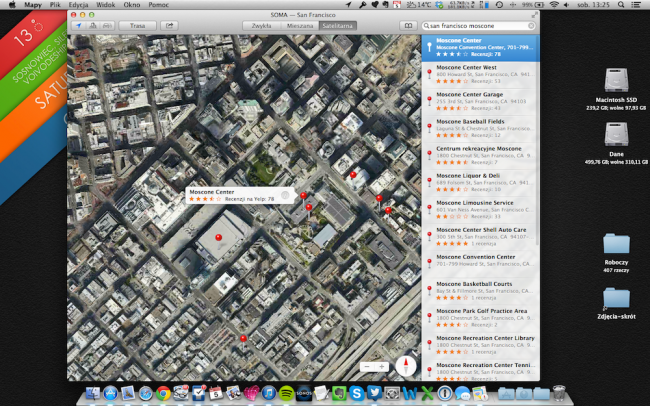
Task: Select the Centrum rekreacyjne Moscone result
Action: tap(479, 156)
